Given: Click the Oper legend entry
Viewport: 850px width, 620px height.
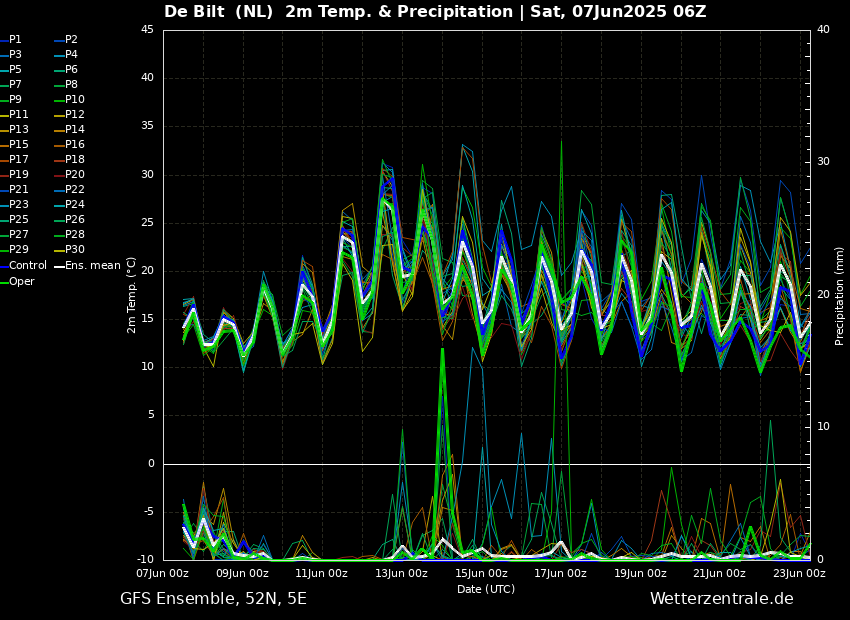Looking at the screenshot, I should (17, 281).
